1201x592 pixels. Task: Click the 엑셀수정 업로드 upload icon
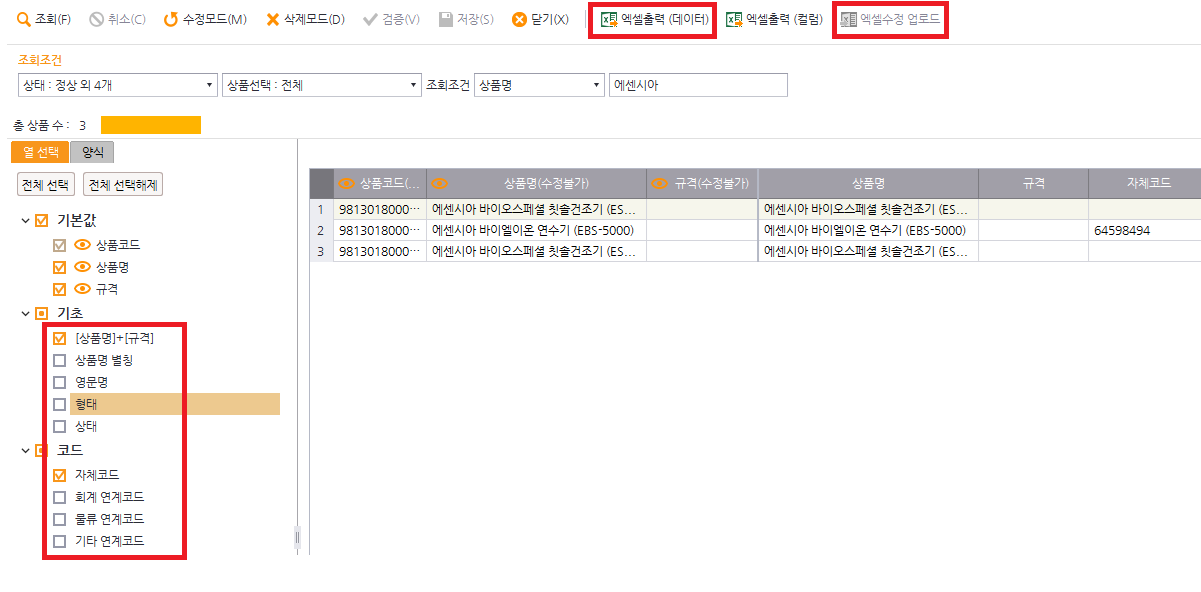click(x=849, y=20)
